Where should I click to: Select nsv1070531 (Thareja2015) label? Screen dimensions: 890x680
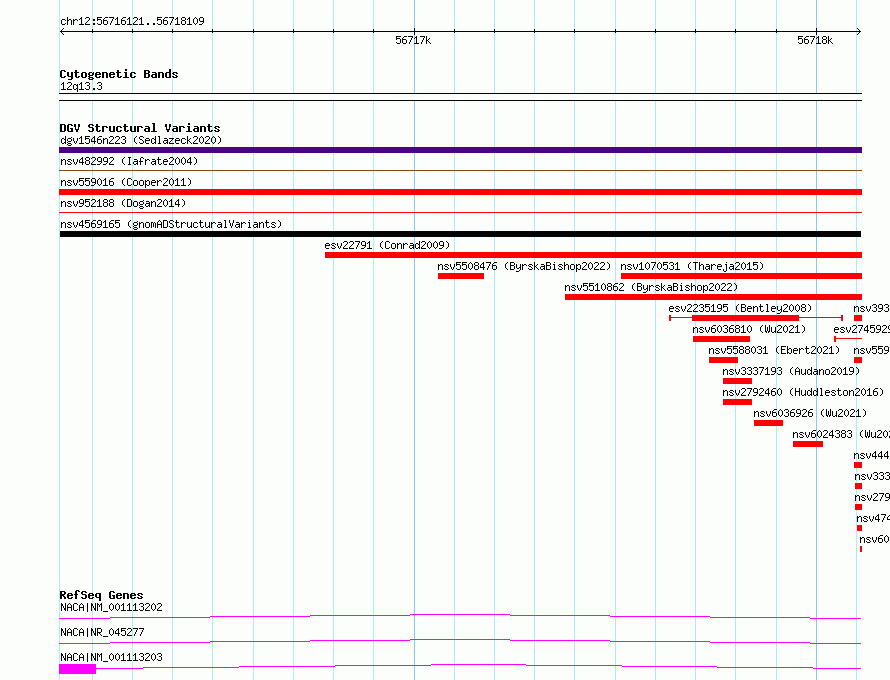click(x=692, y=266)
